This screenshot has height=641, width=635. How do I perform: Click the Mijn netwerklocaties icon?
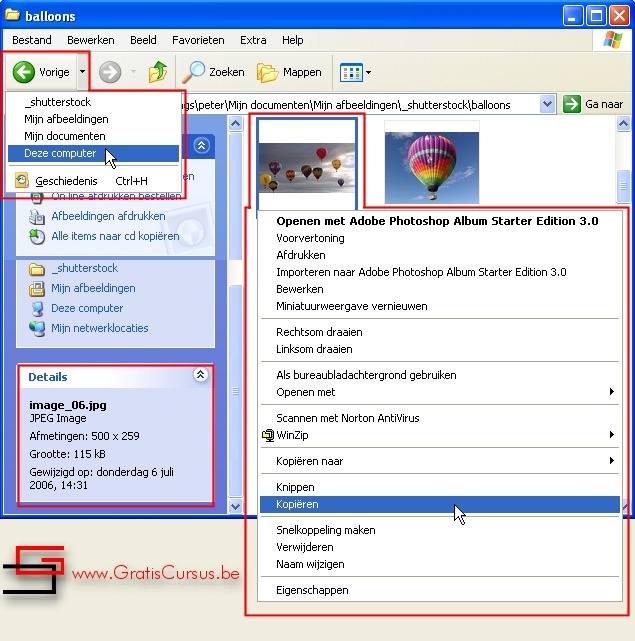[x=37, y=329]
